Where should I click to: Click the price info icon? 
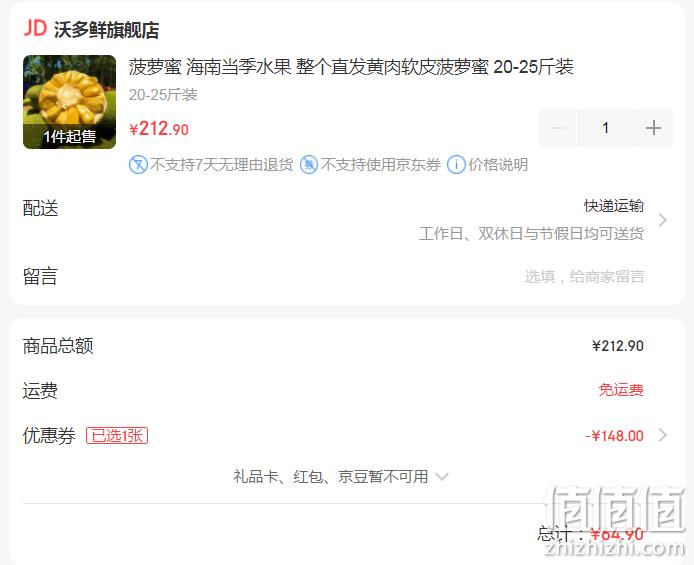point(456,165)
